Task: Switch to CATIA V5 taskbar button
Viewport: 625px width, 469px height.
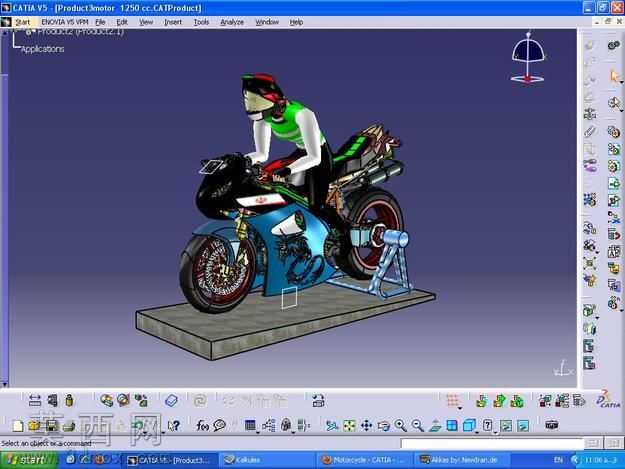Action: point(169,460)
